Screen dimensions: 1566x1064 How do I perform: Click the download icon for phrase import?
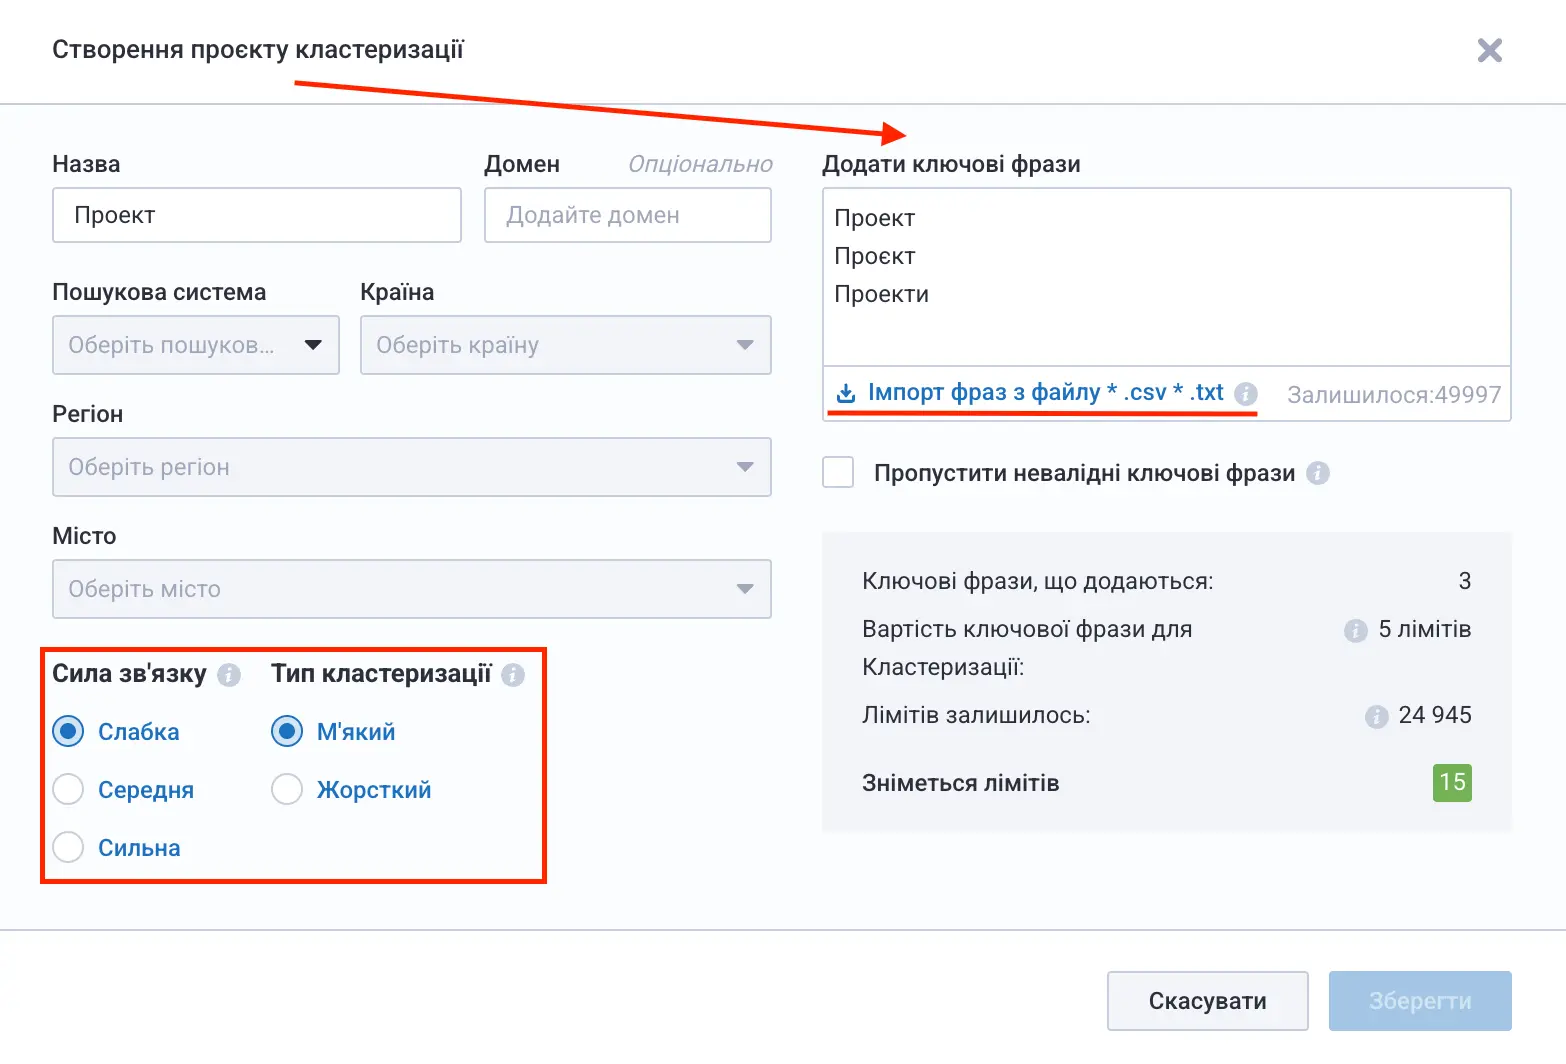(846, 393)
